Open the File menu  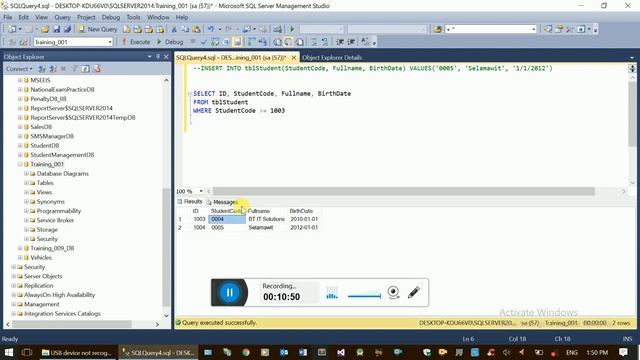(x=8, y=17)
